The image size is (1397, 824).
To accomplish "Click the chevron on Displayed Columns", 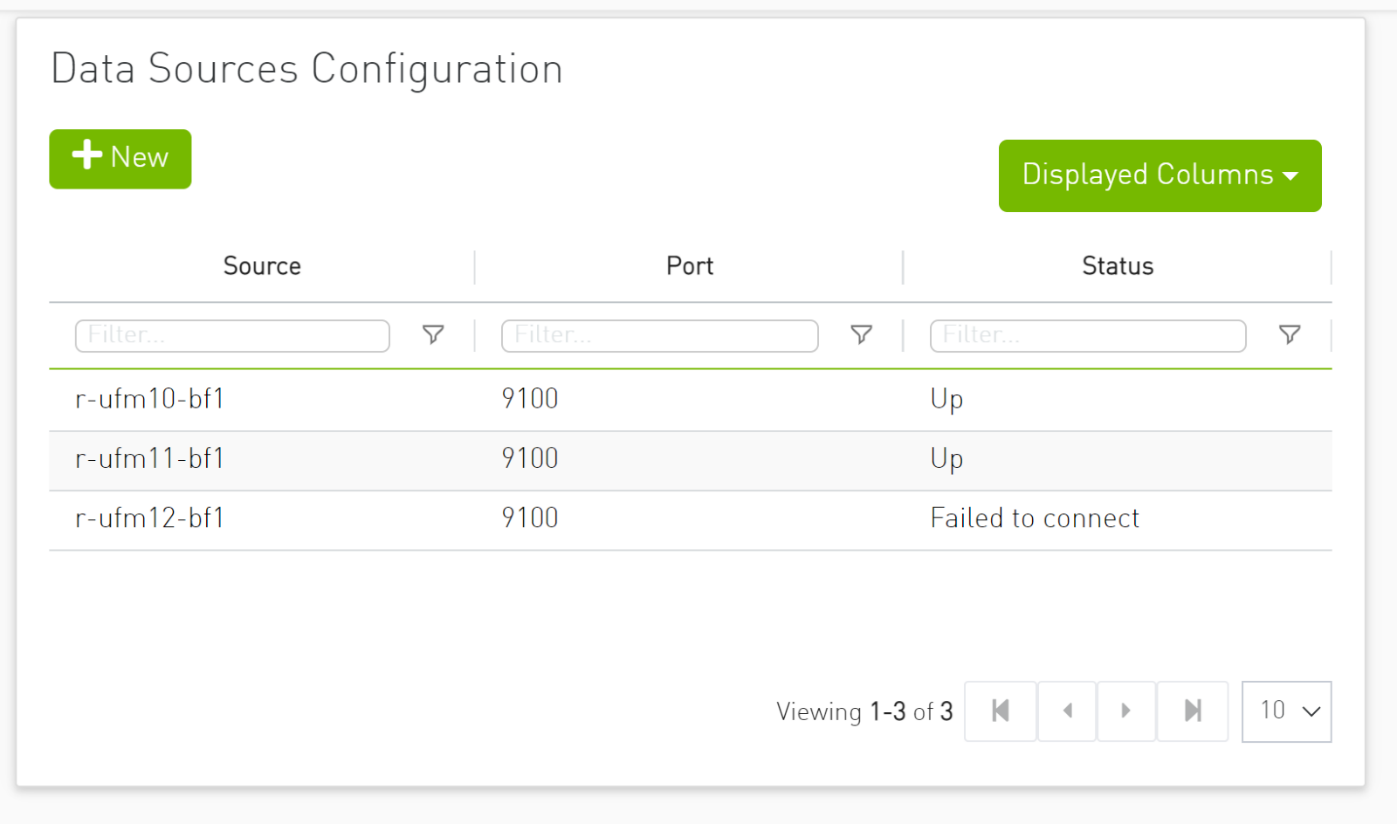I will click(x=1291, y=175).
